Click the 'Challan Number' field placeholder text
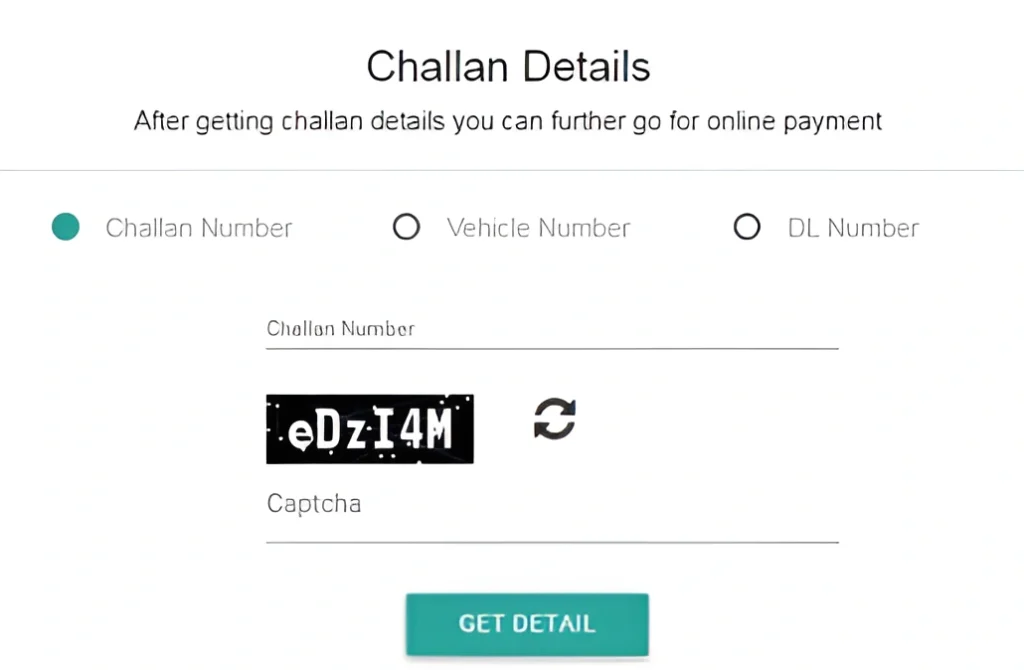Screen dimensions: 1024x670 coord(340,329)
